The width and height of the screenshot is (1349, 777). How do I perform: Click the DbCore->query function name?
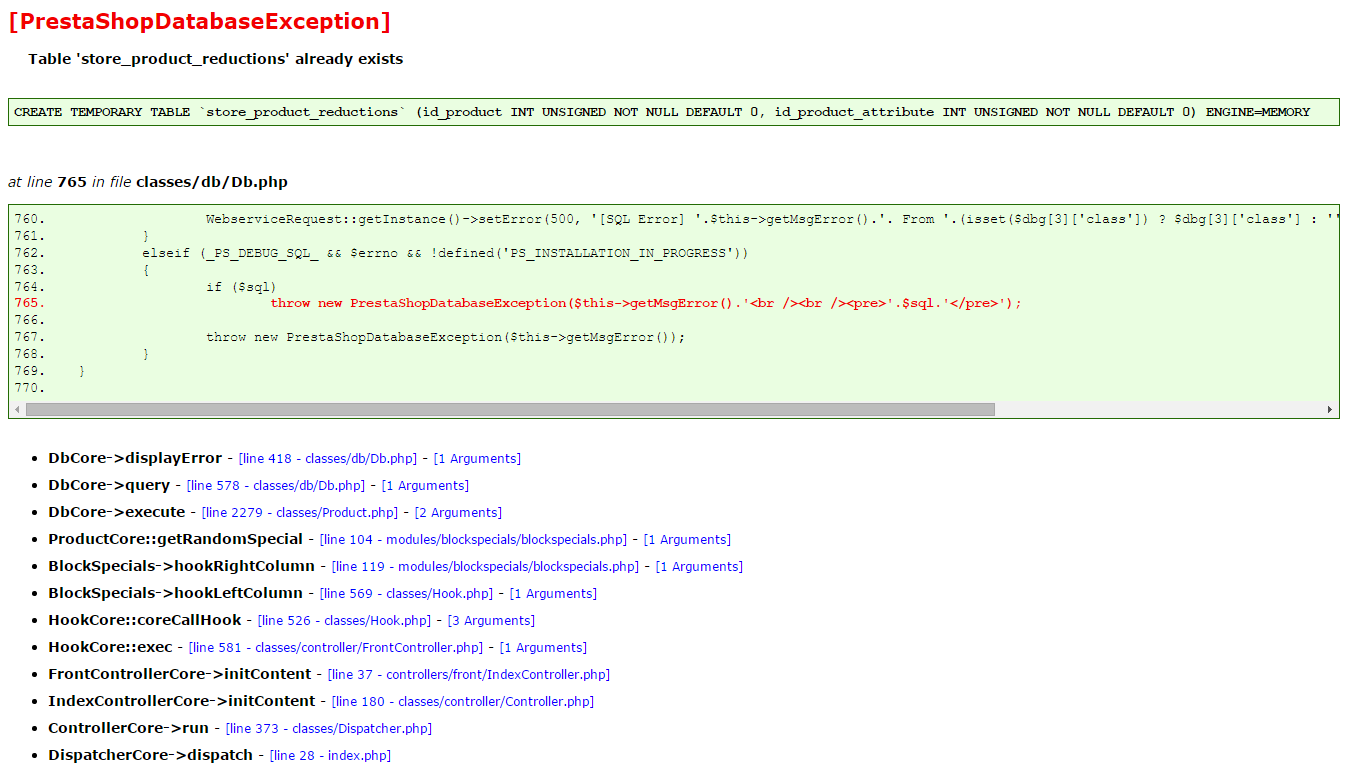109,485
